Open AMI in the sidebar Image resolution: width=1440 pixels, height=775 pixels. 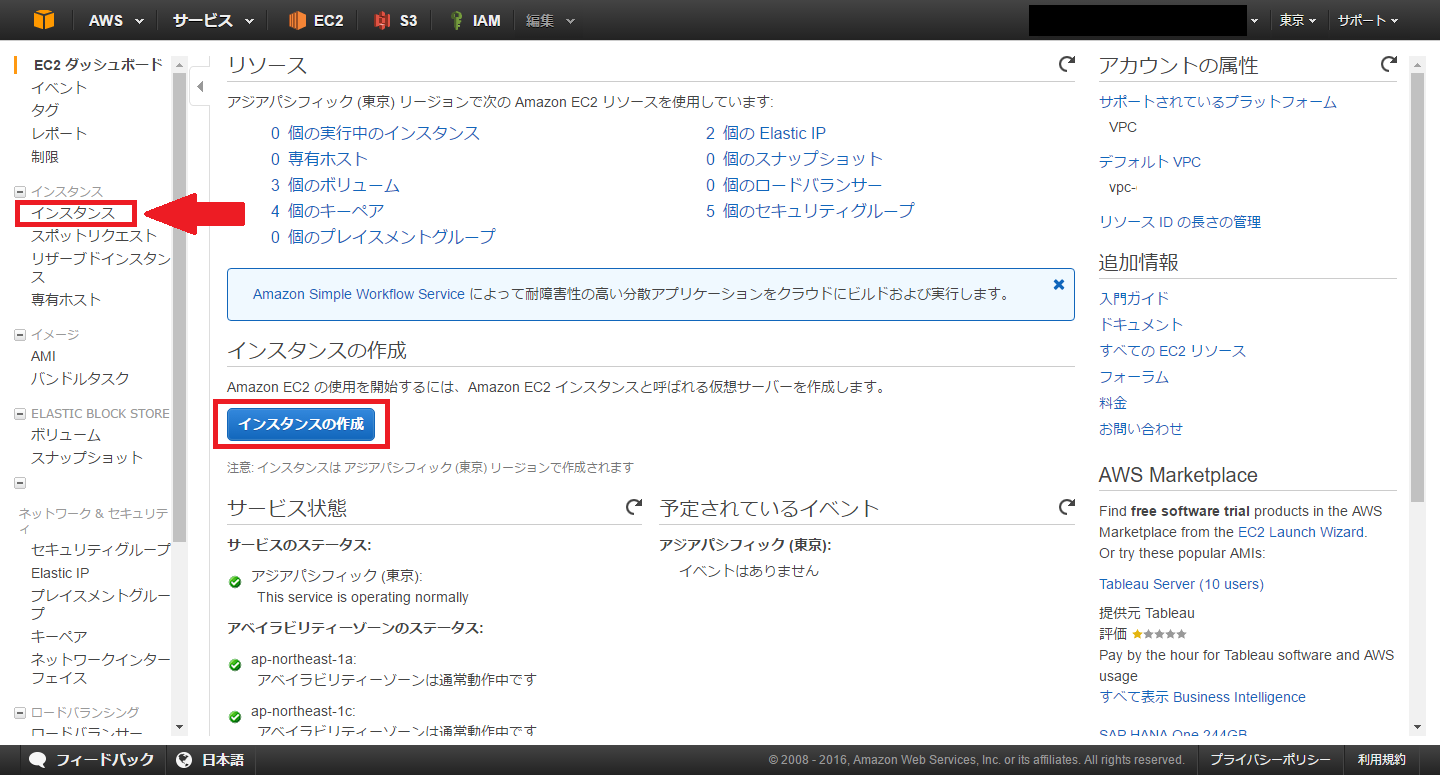(x=44, y=356)
